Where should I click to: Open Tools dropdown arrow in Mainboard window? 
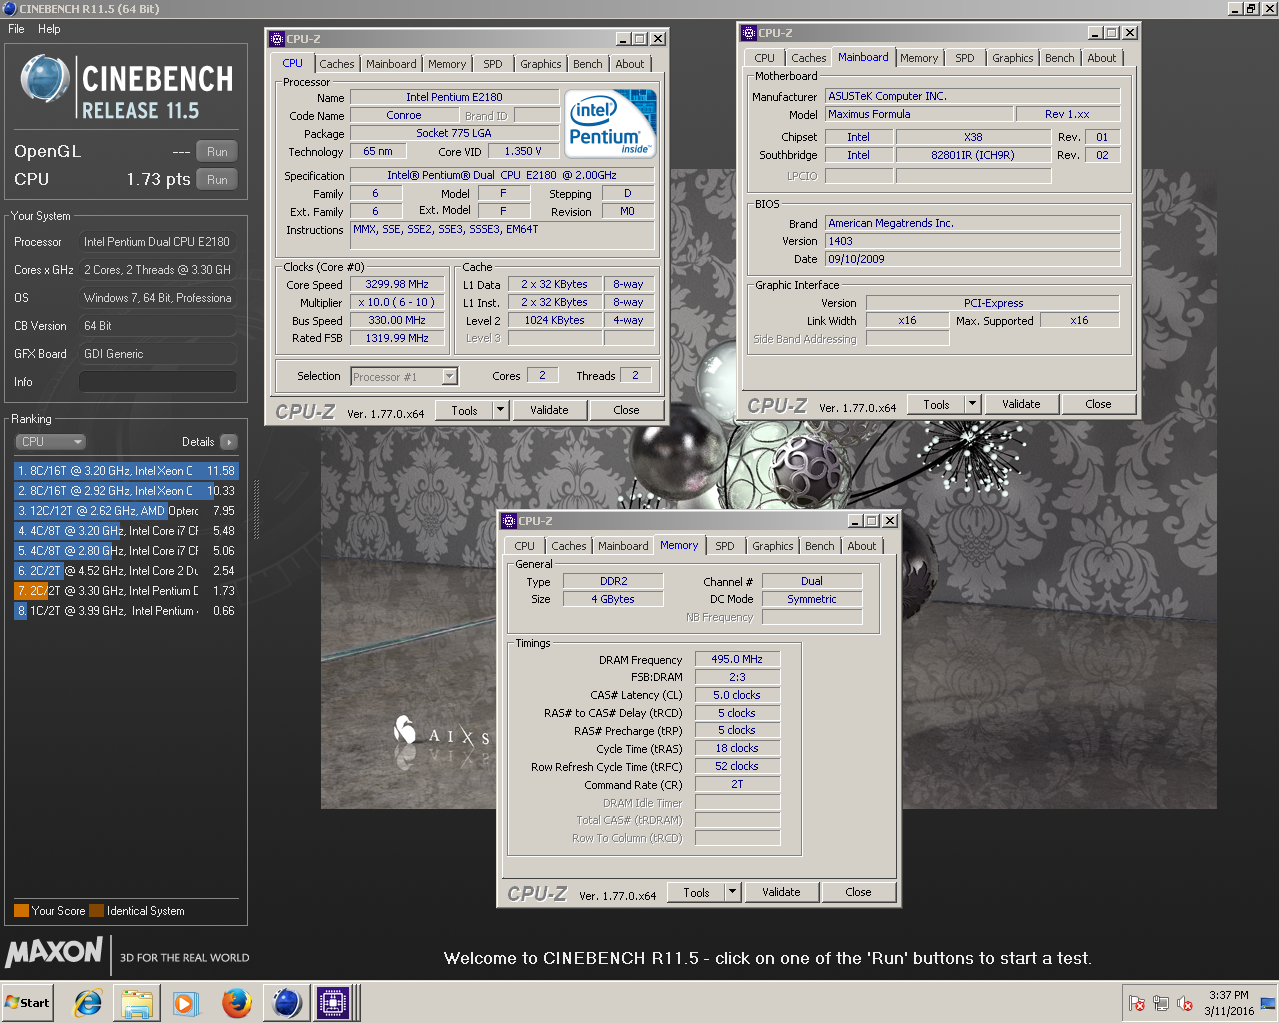click(x=973, y=404)
